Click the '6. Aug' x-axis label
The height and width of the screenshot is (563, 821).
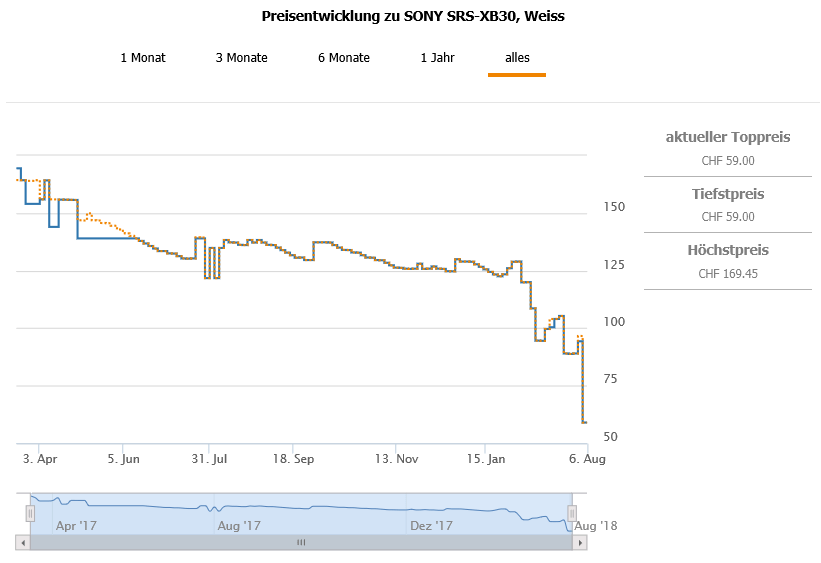tap(589, 459)
